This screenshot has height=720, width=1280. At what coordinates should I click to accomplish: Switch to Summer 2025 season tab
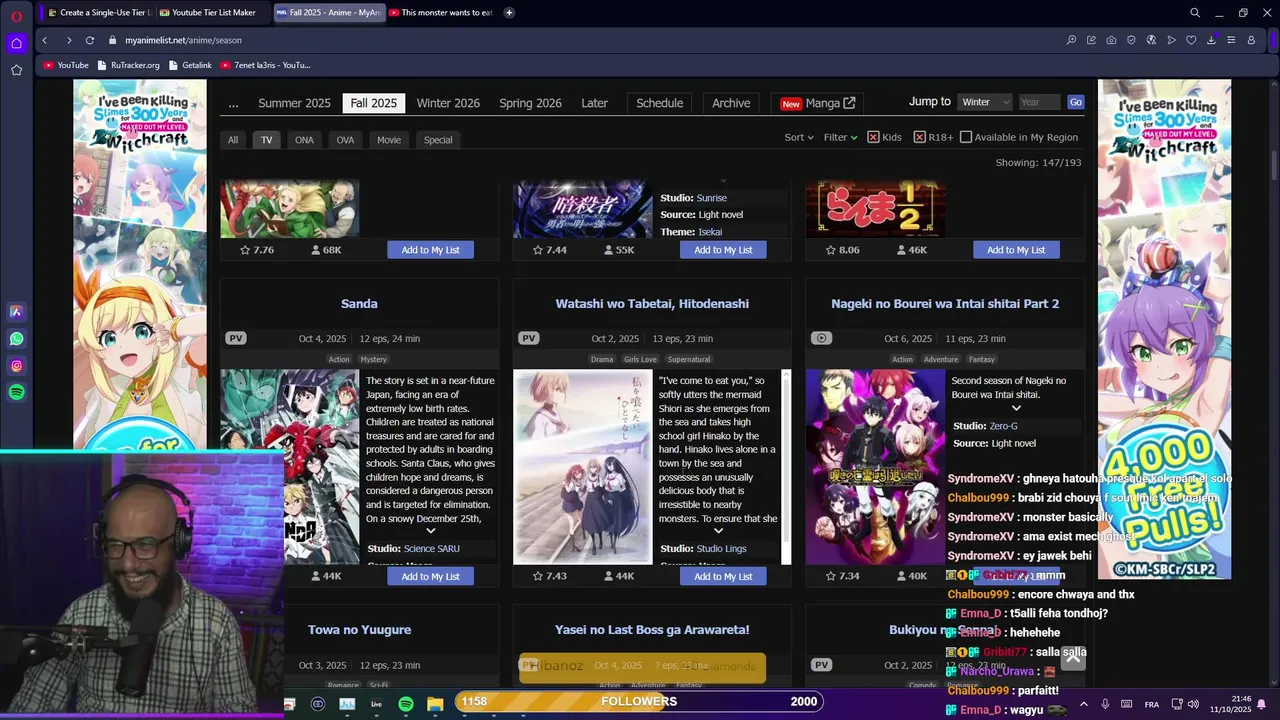pyautogui.click(x=294, y=103)
